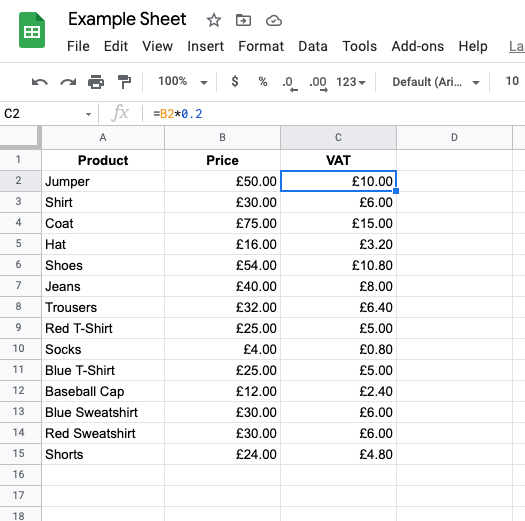Click the Move to folder icon
525x521 pixels.
(x=243, y=20)
